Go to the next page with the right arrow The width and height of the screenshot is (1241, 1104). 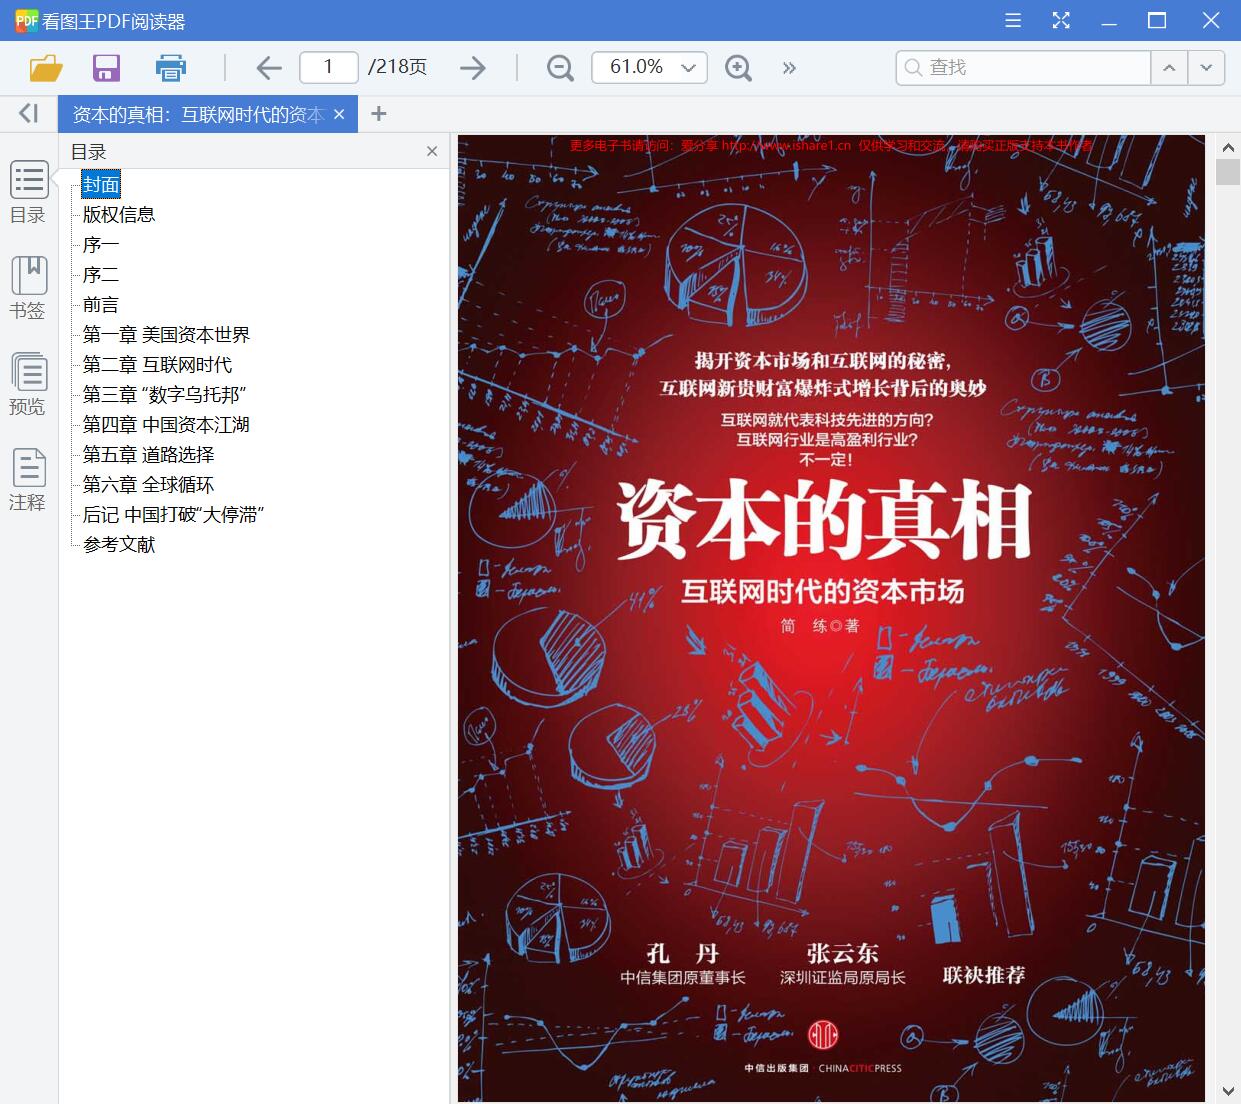[473, 68]
